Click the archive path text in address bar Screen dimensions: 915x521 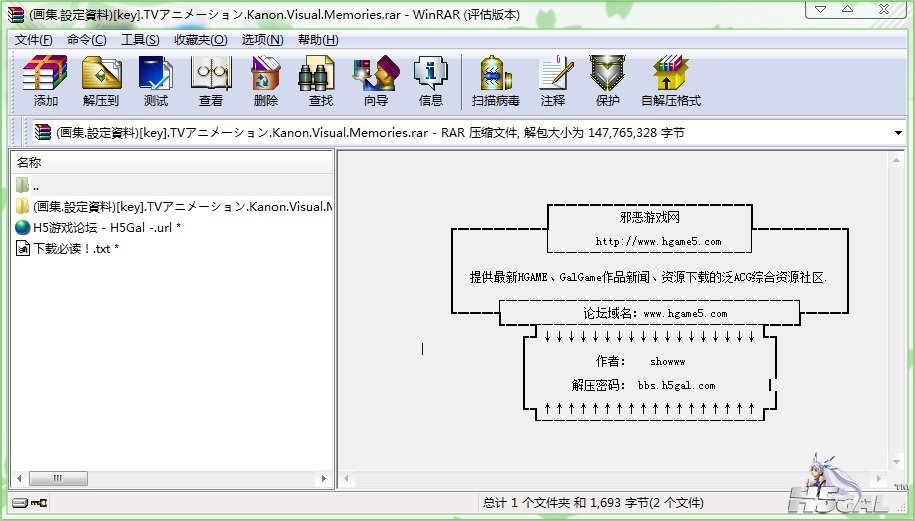(x=370, y=133)
